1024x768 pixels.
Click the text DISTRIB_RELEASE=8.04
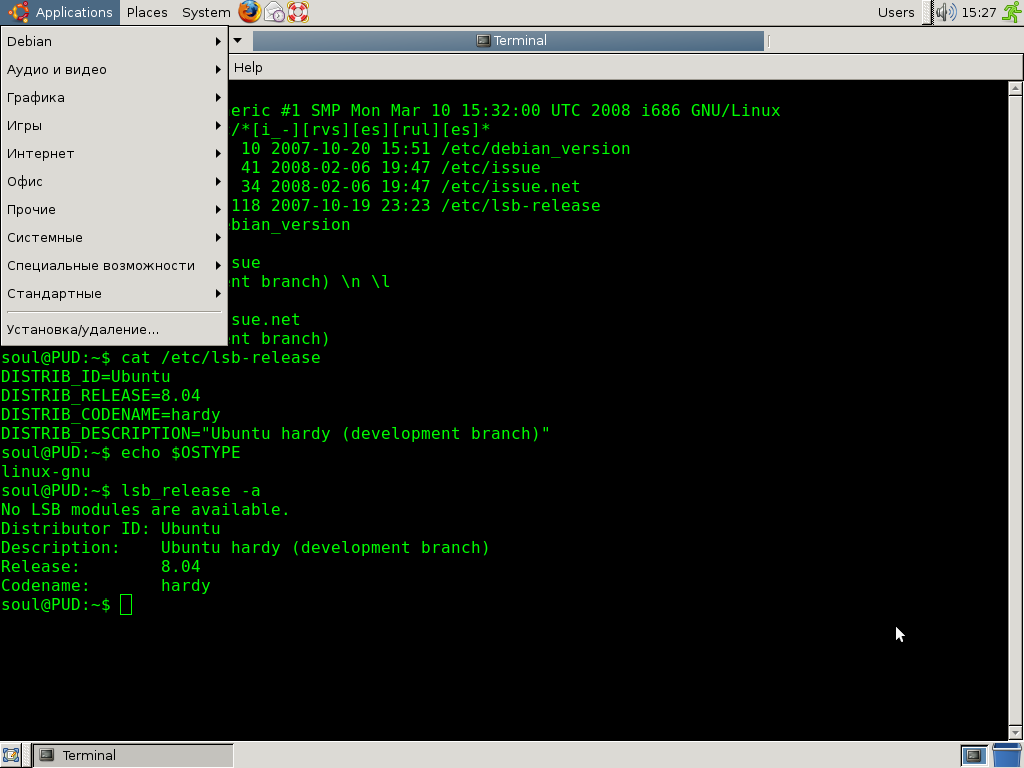point(101,396)
